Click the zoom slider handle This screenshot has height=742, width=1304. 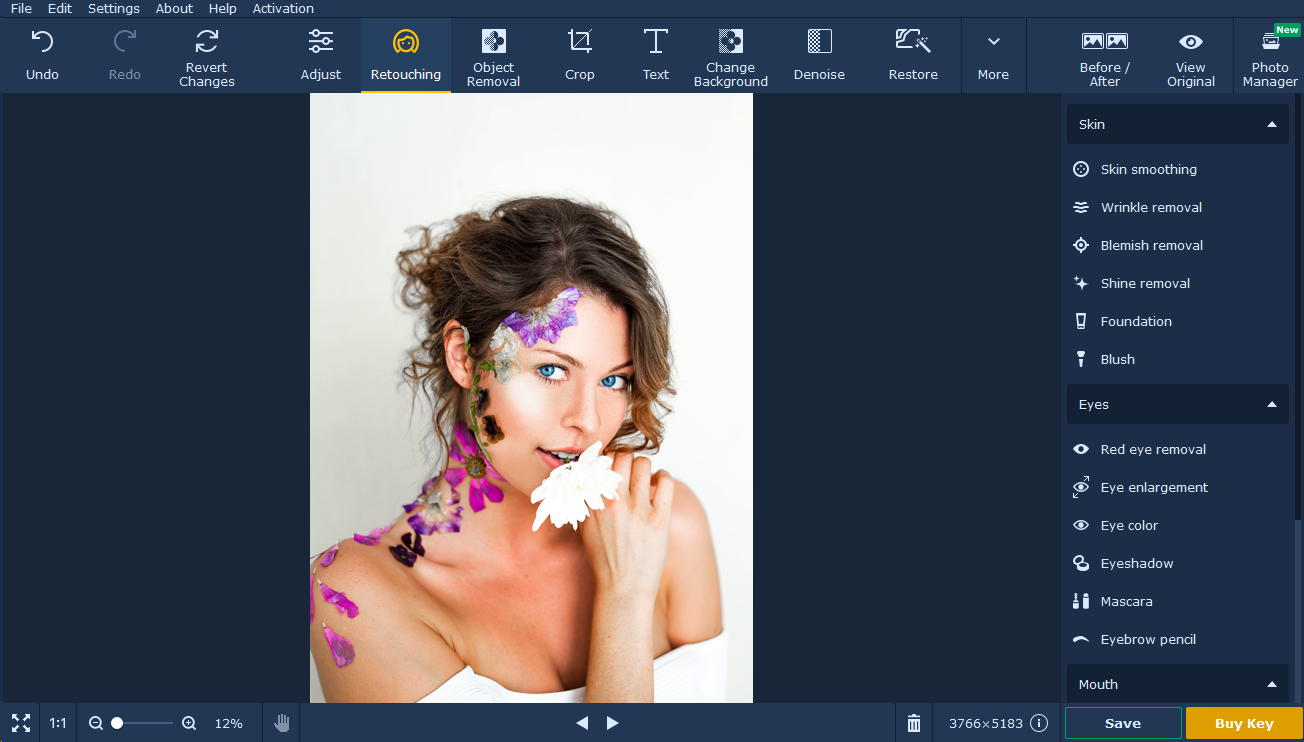[x=117, y=723]
